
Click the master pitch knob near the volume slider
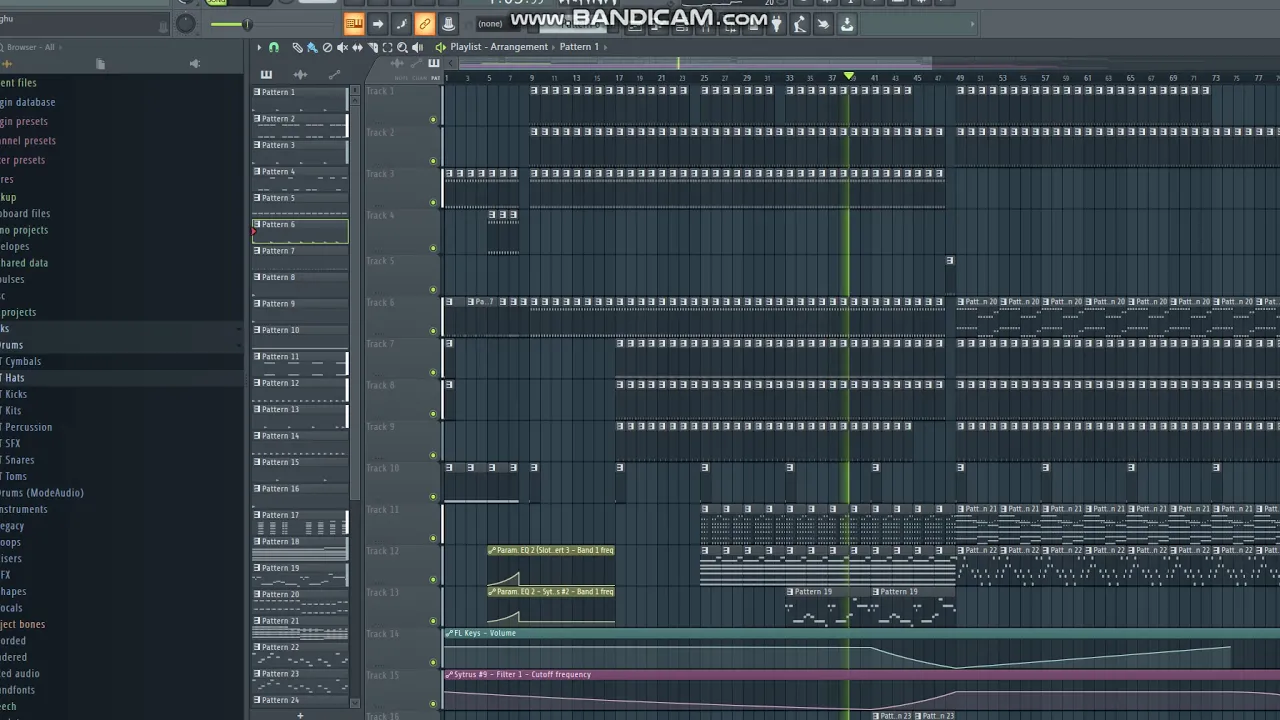pyautogui.click(x=186, y=24)
